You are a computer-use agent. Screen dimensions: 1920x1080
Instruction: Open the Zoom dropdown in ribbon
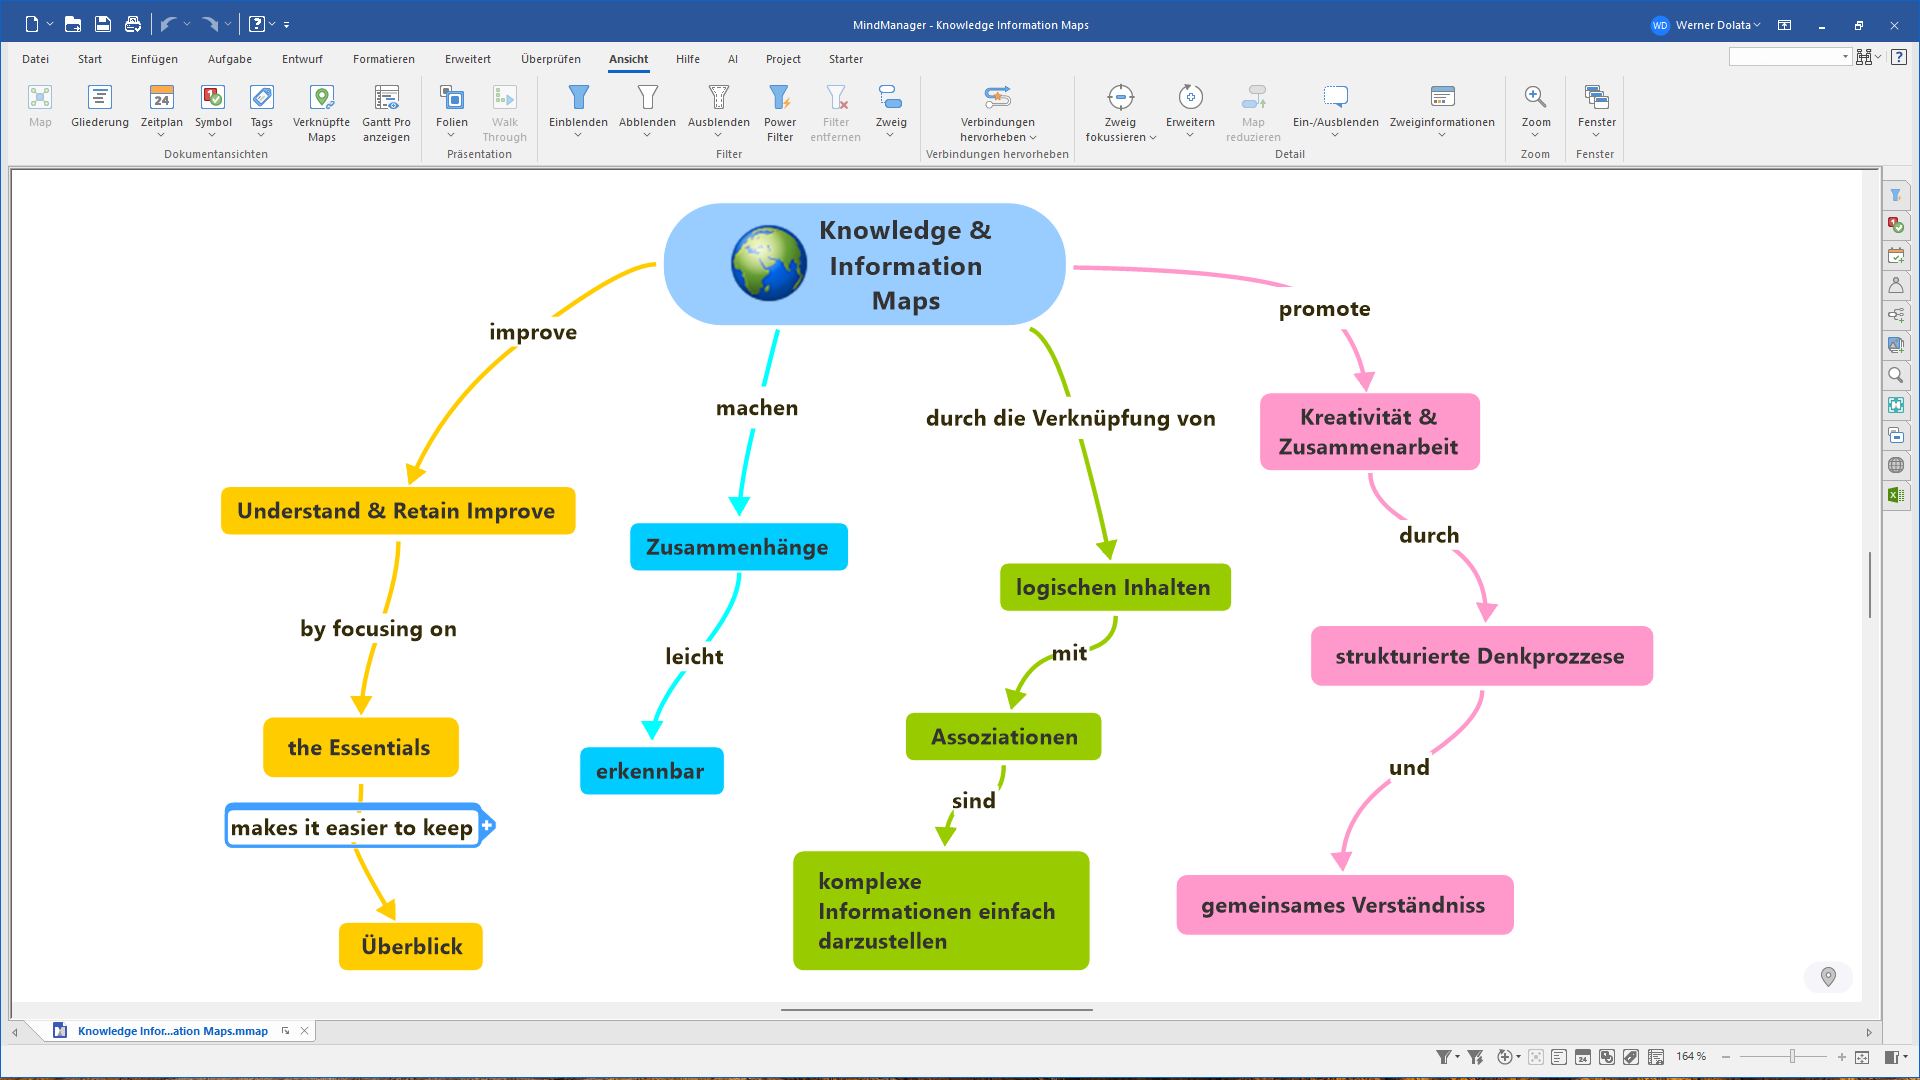(1535, 135)
